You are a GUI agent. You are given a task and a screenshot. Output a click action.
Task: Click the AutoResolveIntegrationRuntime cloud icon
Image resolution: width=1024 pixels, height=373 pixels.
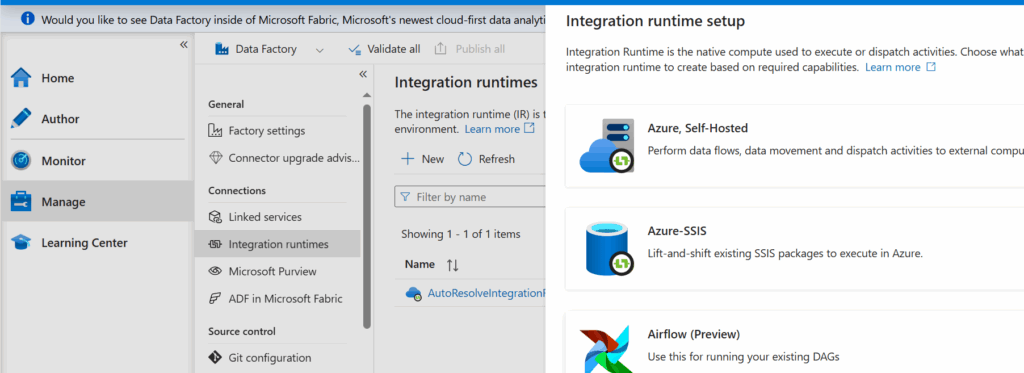414,294
